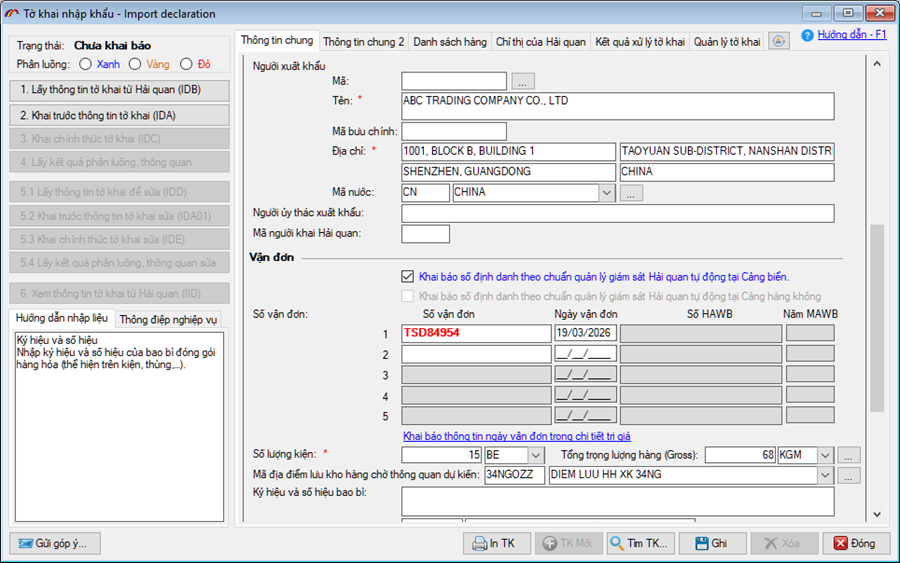Click the Tìm TK search button
The width and height of the screenshot is (900, 563).
pyautogui.click(x=638, y=543)
